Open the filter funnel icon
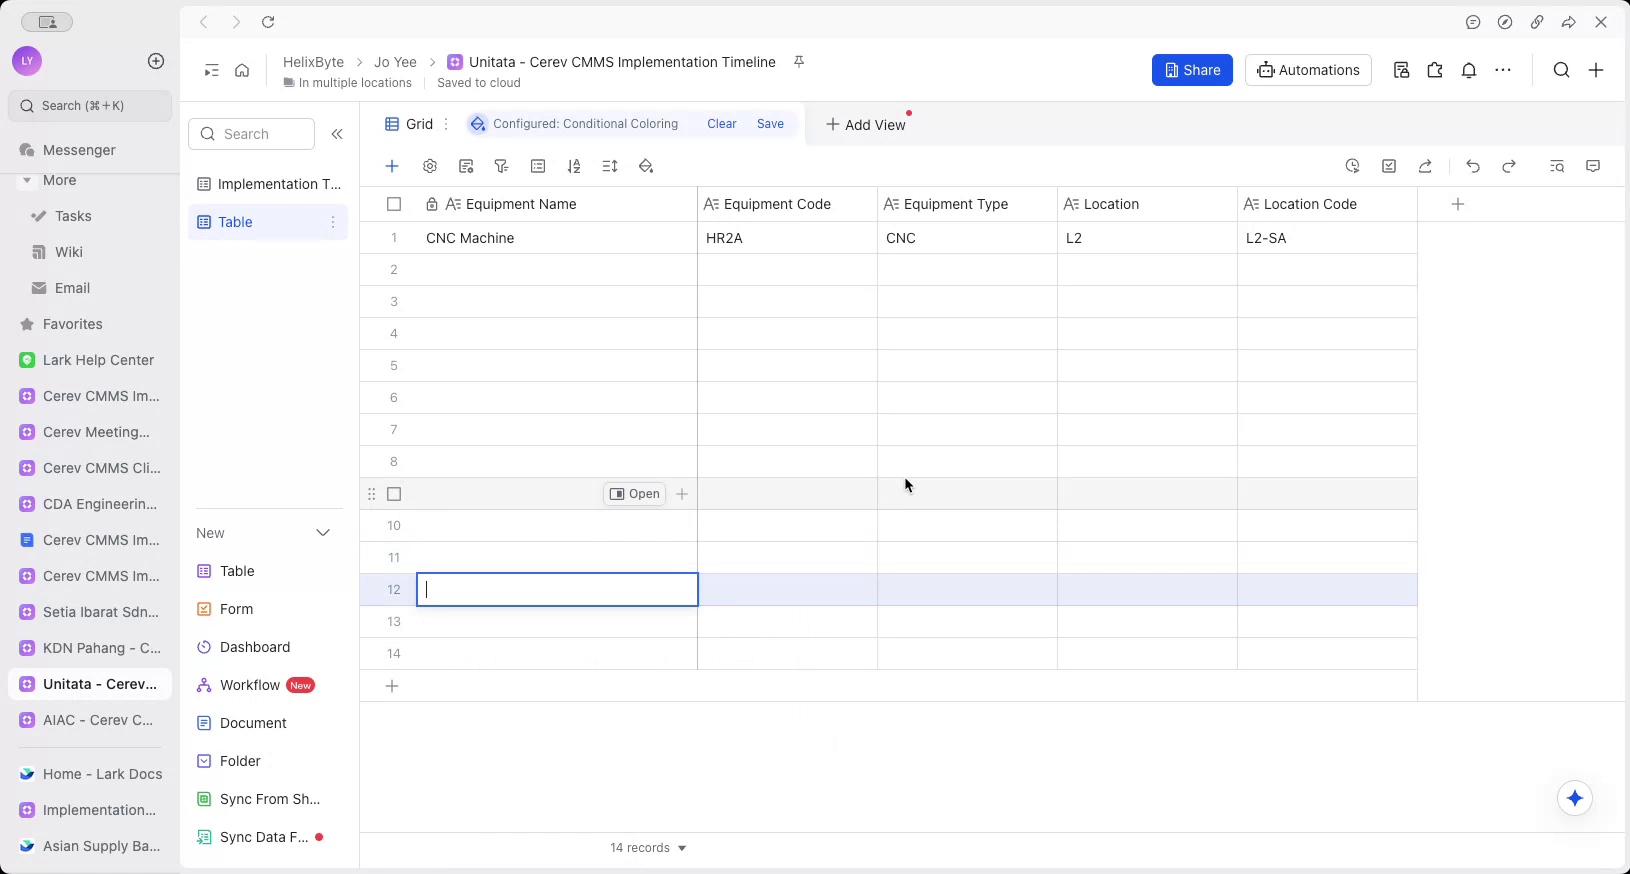This screenshot has height=874, width=1630. coord(502,166)
